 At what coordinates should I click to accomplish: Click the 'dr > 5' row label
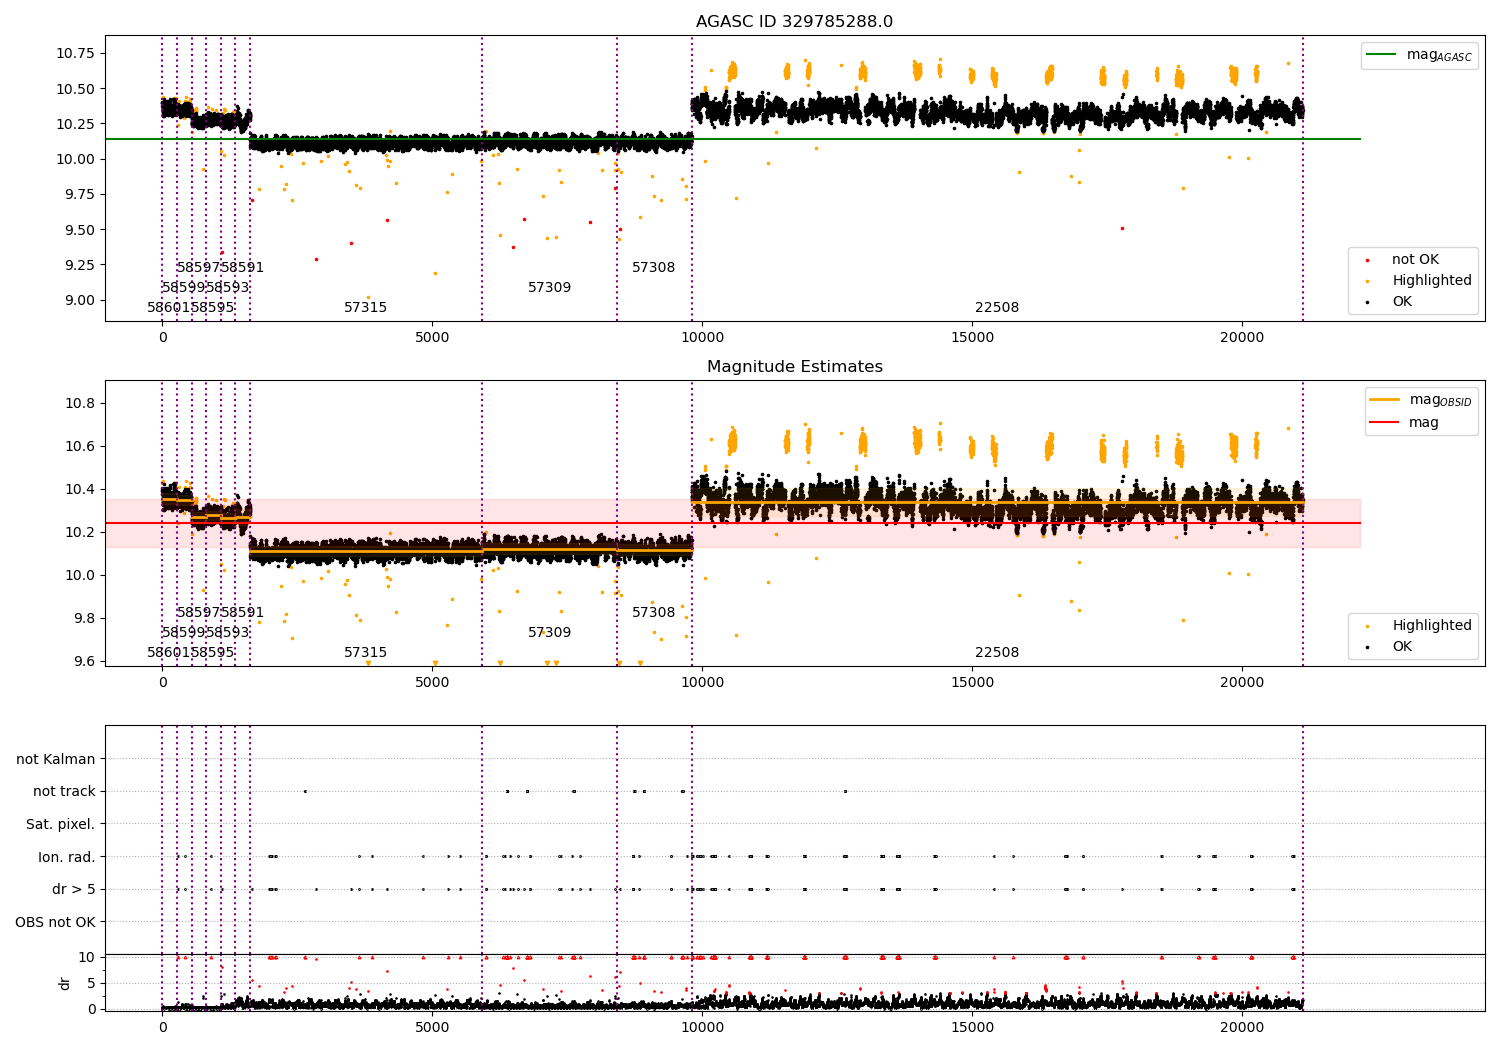(74, 890)
